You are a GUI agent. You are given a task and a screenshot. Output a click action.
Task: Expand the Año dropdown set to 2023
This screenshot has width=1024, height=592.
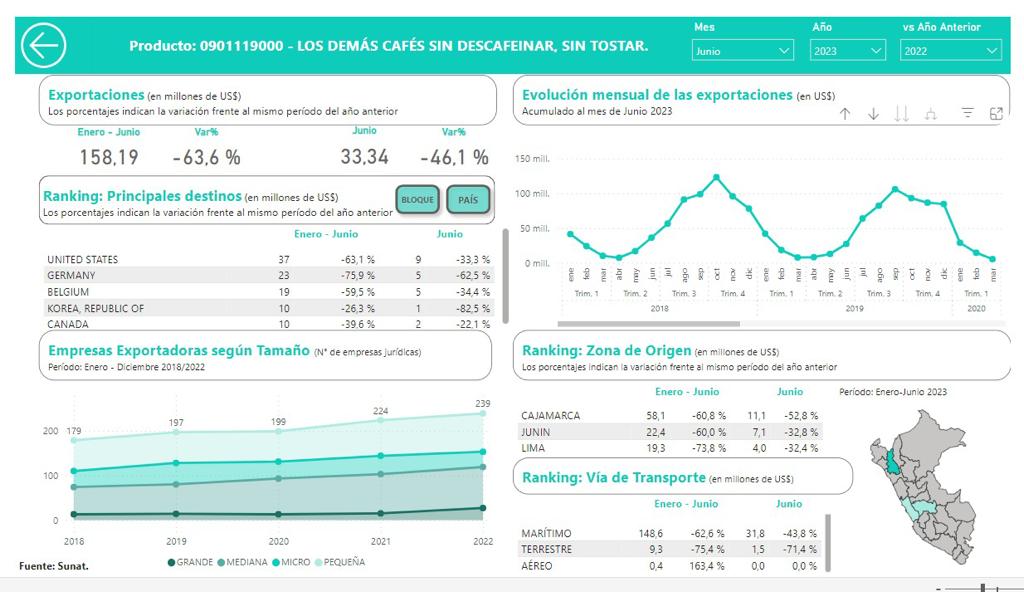(848, 50)
